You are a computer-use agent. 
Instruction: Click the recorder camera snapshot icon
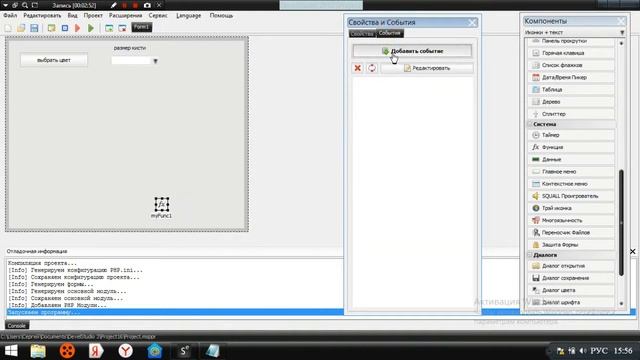(x=147, y=5)
